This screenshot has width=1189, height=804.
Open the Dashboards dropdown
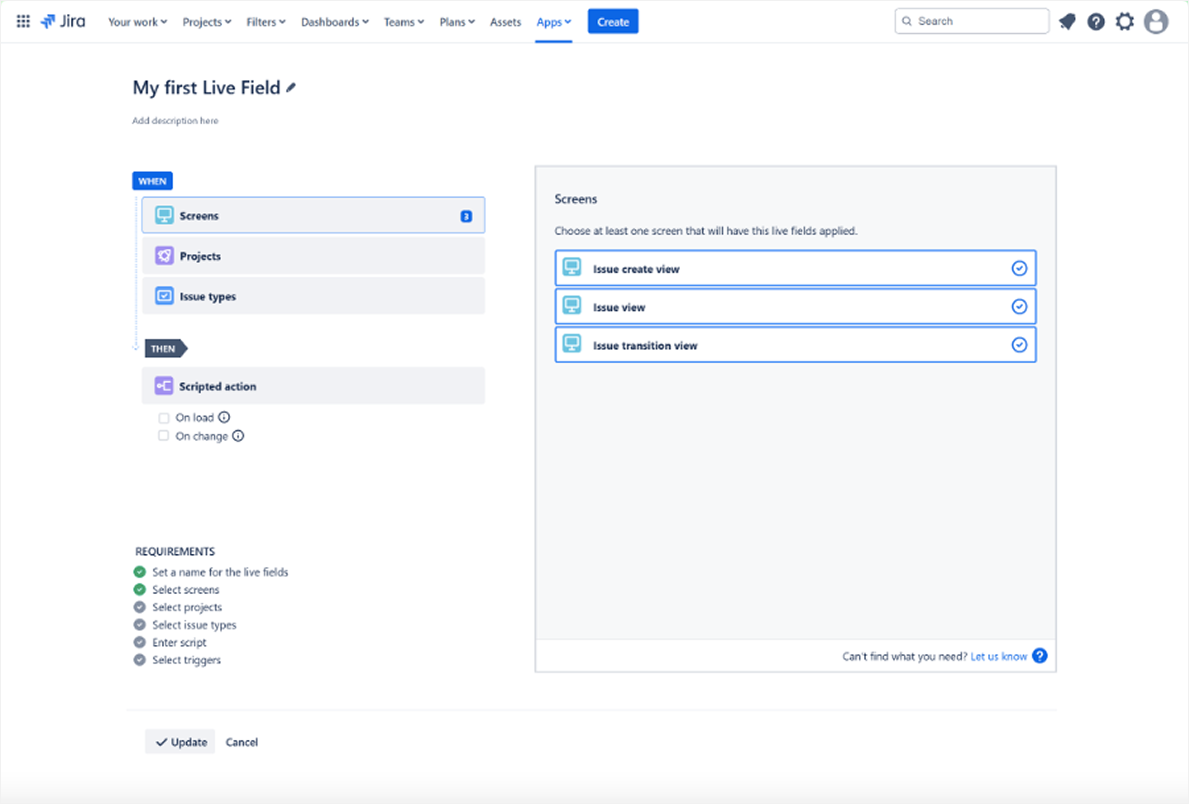pyautogui.click(x=334, y=22)
